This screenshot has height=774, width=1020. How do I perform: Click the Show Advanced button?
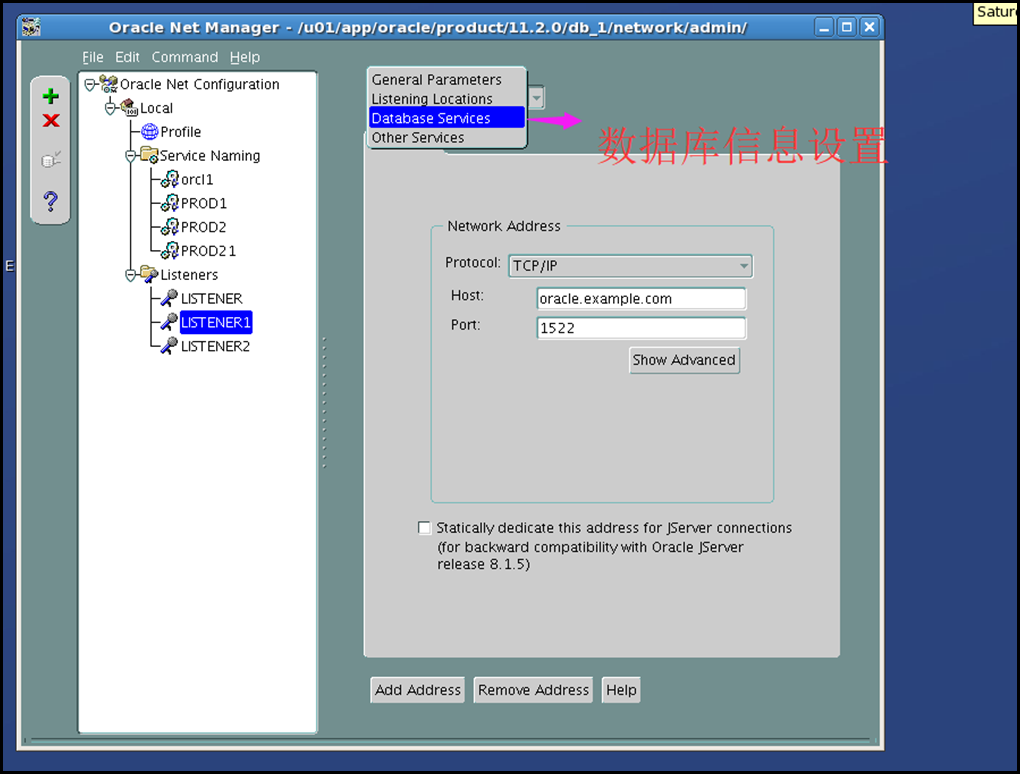(x=684, y=360)
